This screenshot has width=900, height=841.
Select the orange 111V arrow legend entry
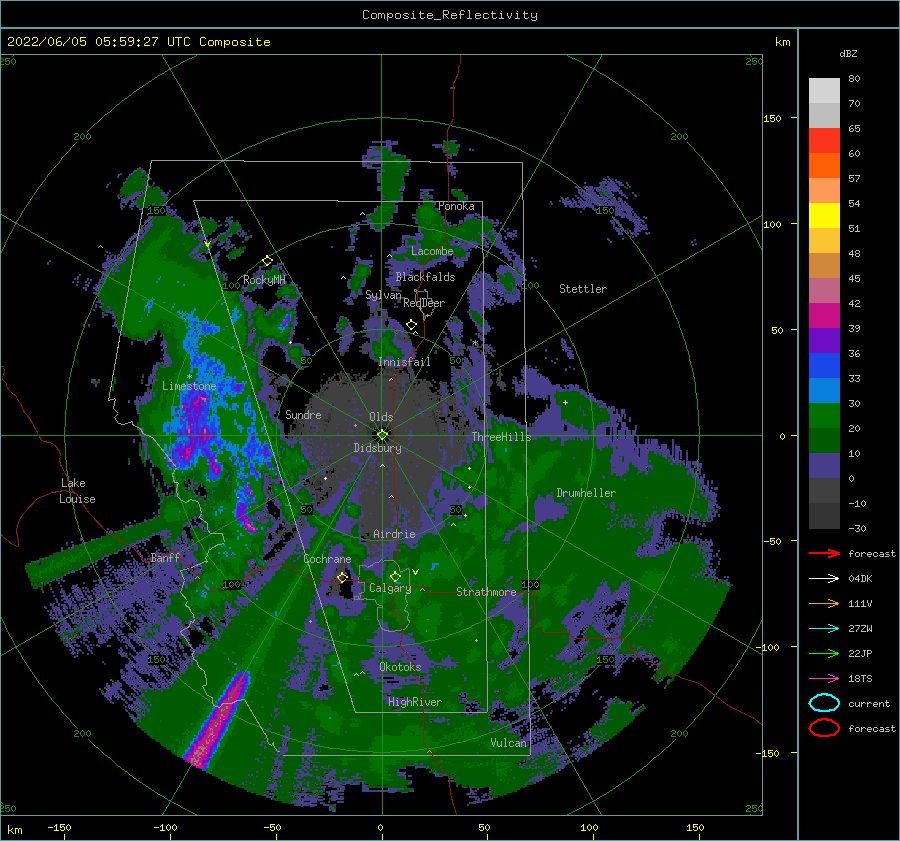coord(824,603)
